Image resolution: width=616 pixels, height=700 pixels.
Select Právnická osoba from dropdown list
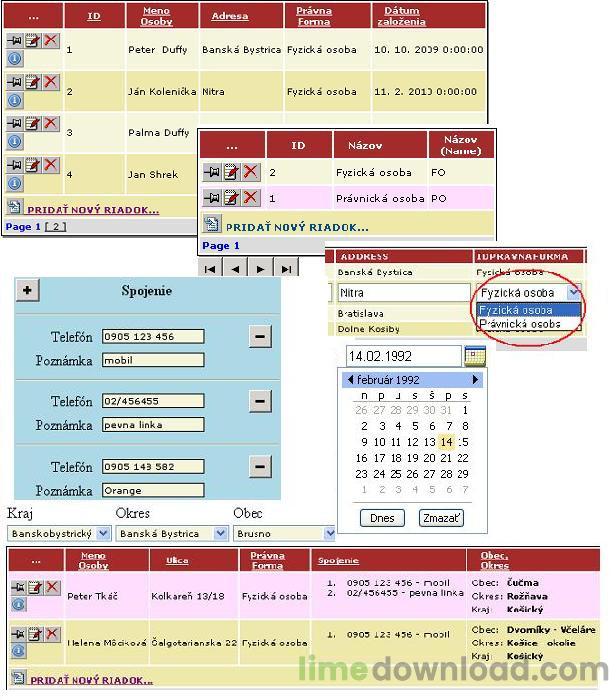(x=529, y=324)
